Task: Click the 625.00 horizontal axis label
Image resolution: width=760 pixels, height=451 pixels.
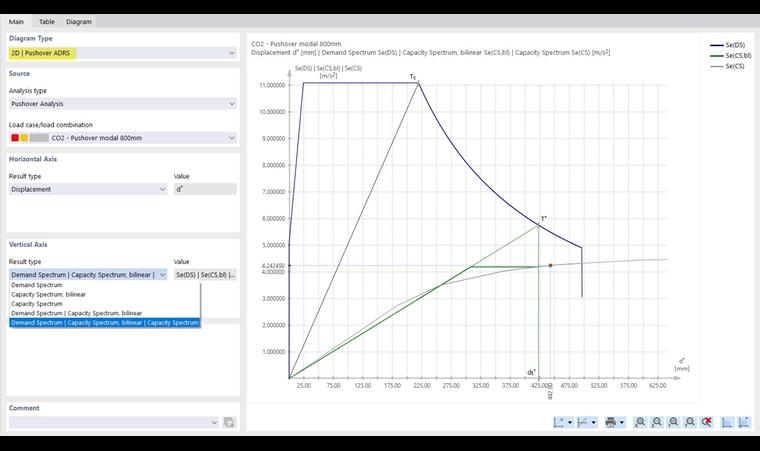Action: [x=658, y=386]
